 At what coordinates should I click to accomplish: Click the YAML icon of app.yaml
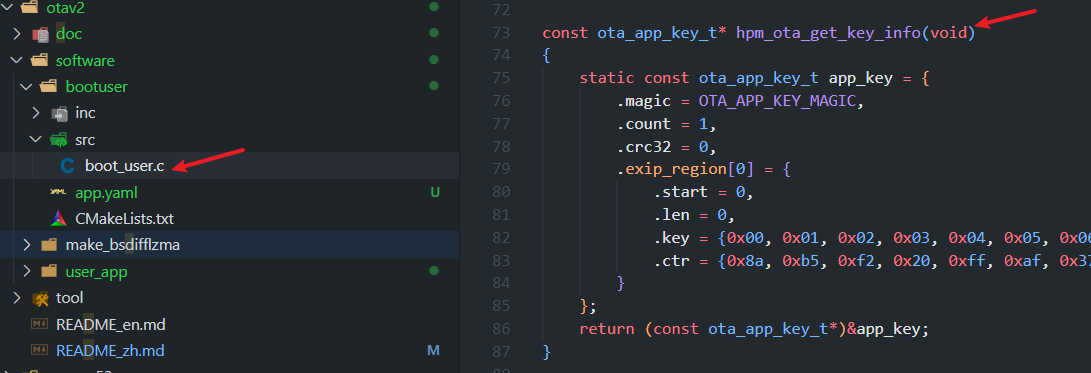[x=59, y=193]
